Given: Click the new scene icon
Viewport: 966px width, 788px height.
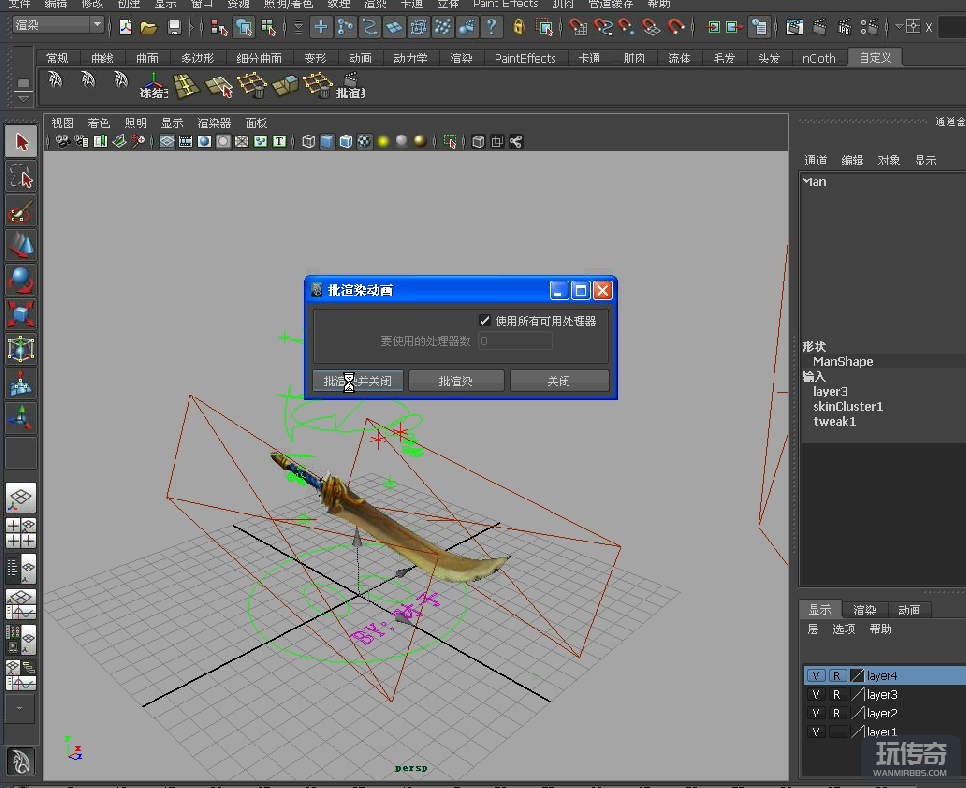Looking at the screenshot, I should point(126,27).
